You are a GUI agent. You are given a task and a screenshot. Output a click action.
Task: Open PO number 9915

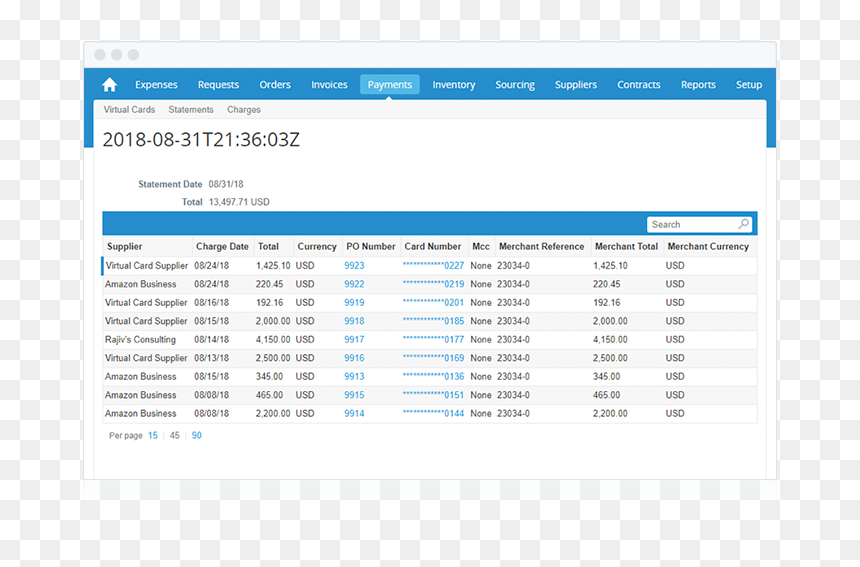coord(354,395)
